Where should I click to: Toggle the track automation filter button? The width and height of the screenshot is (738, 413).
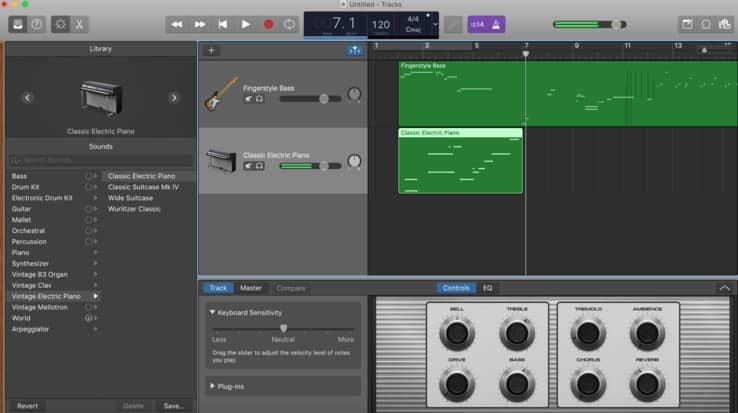click(x=355, y=50)
